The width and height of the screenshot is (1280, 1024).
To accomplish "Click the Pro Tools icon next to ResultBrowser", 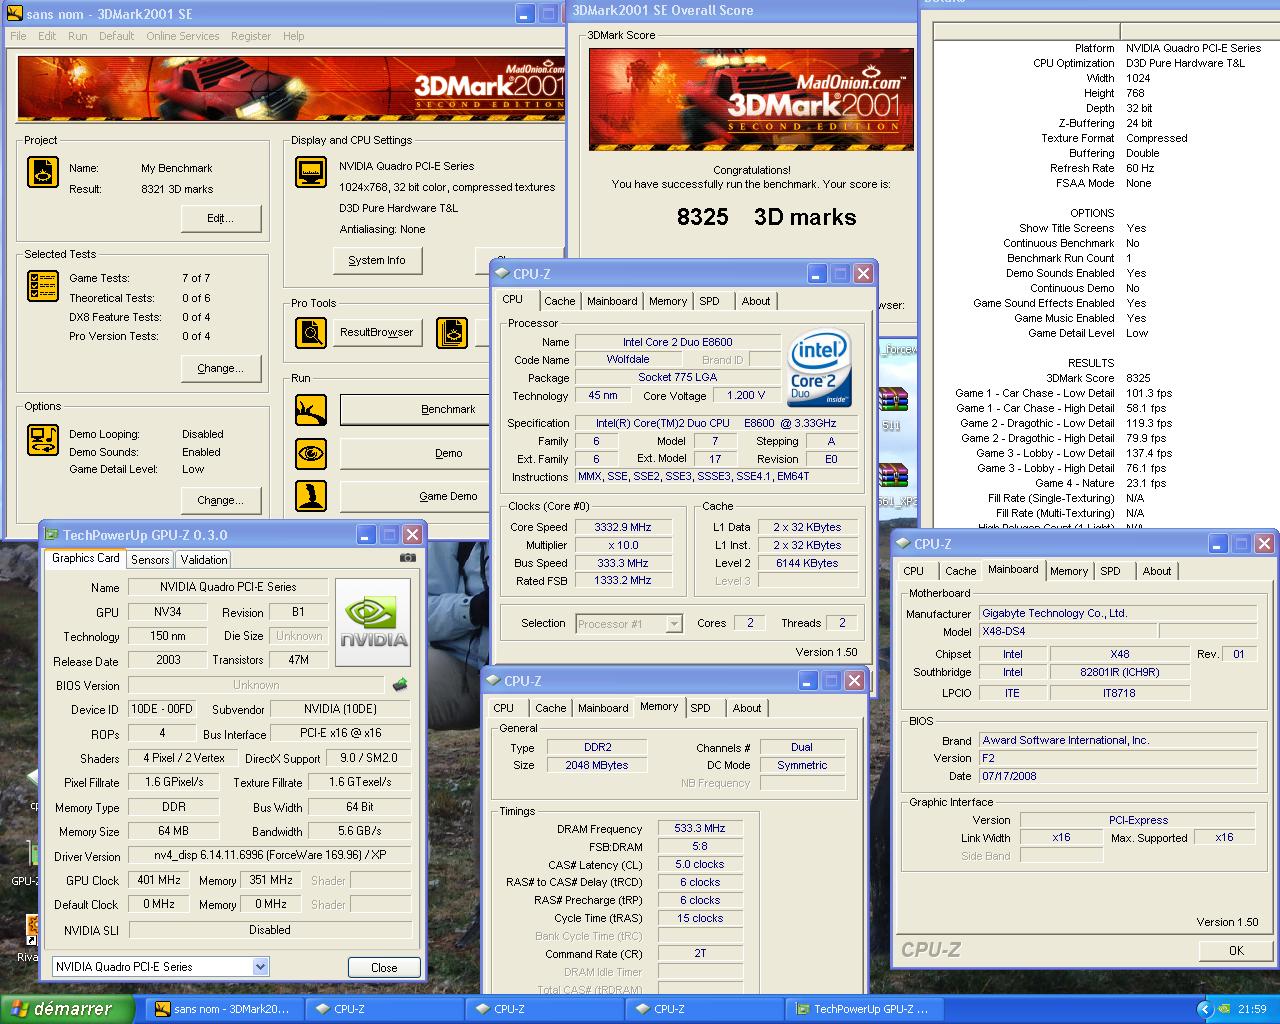I will [x=452, y=332].
